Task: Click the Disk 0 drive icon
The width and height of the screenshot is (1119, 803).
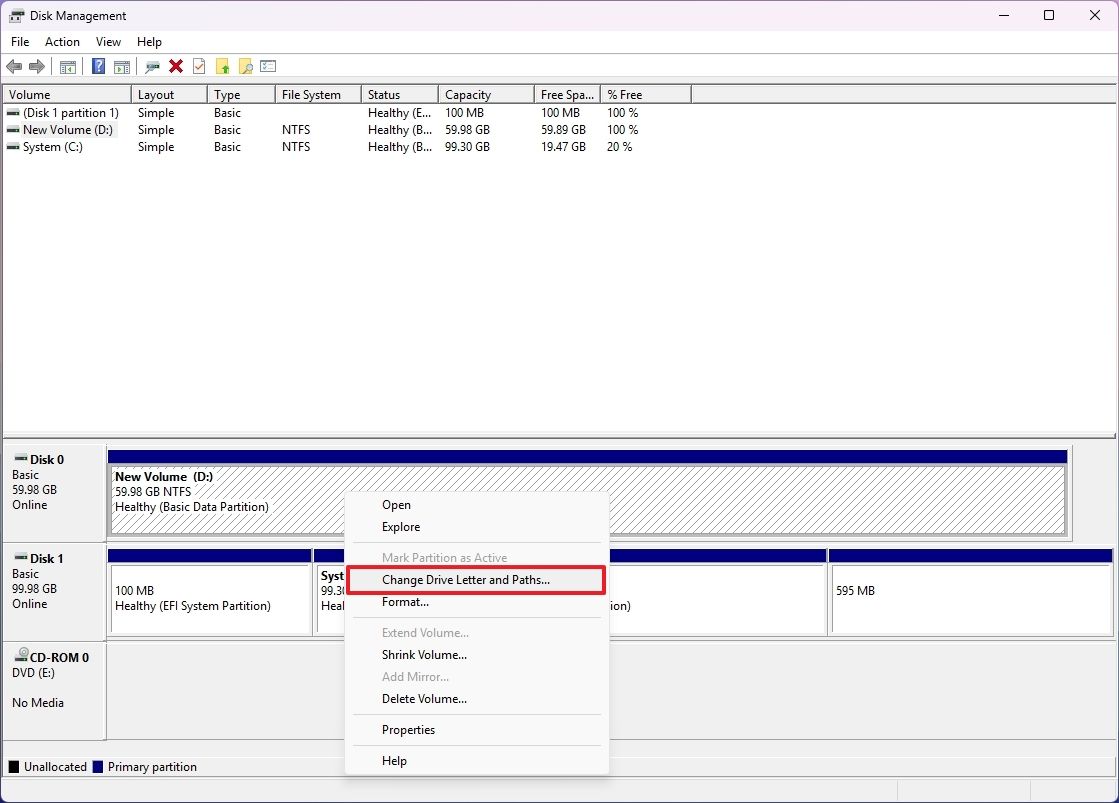Action: [22, 459]
